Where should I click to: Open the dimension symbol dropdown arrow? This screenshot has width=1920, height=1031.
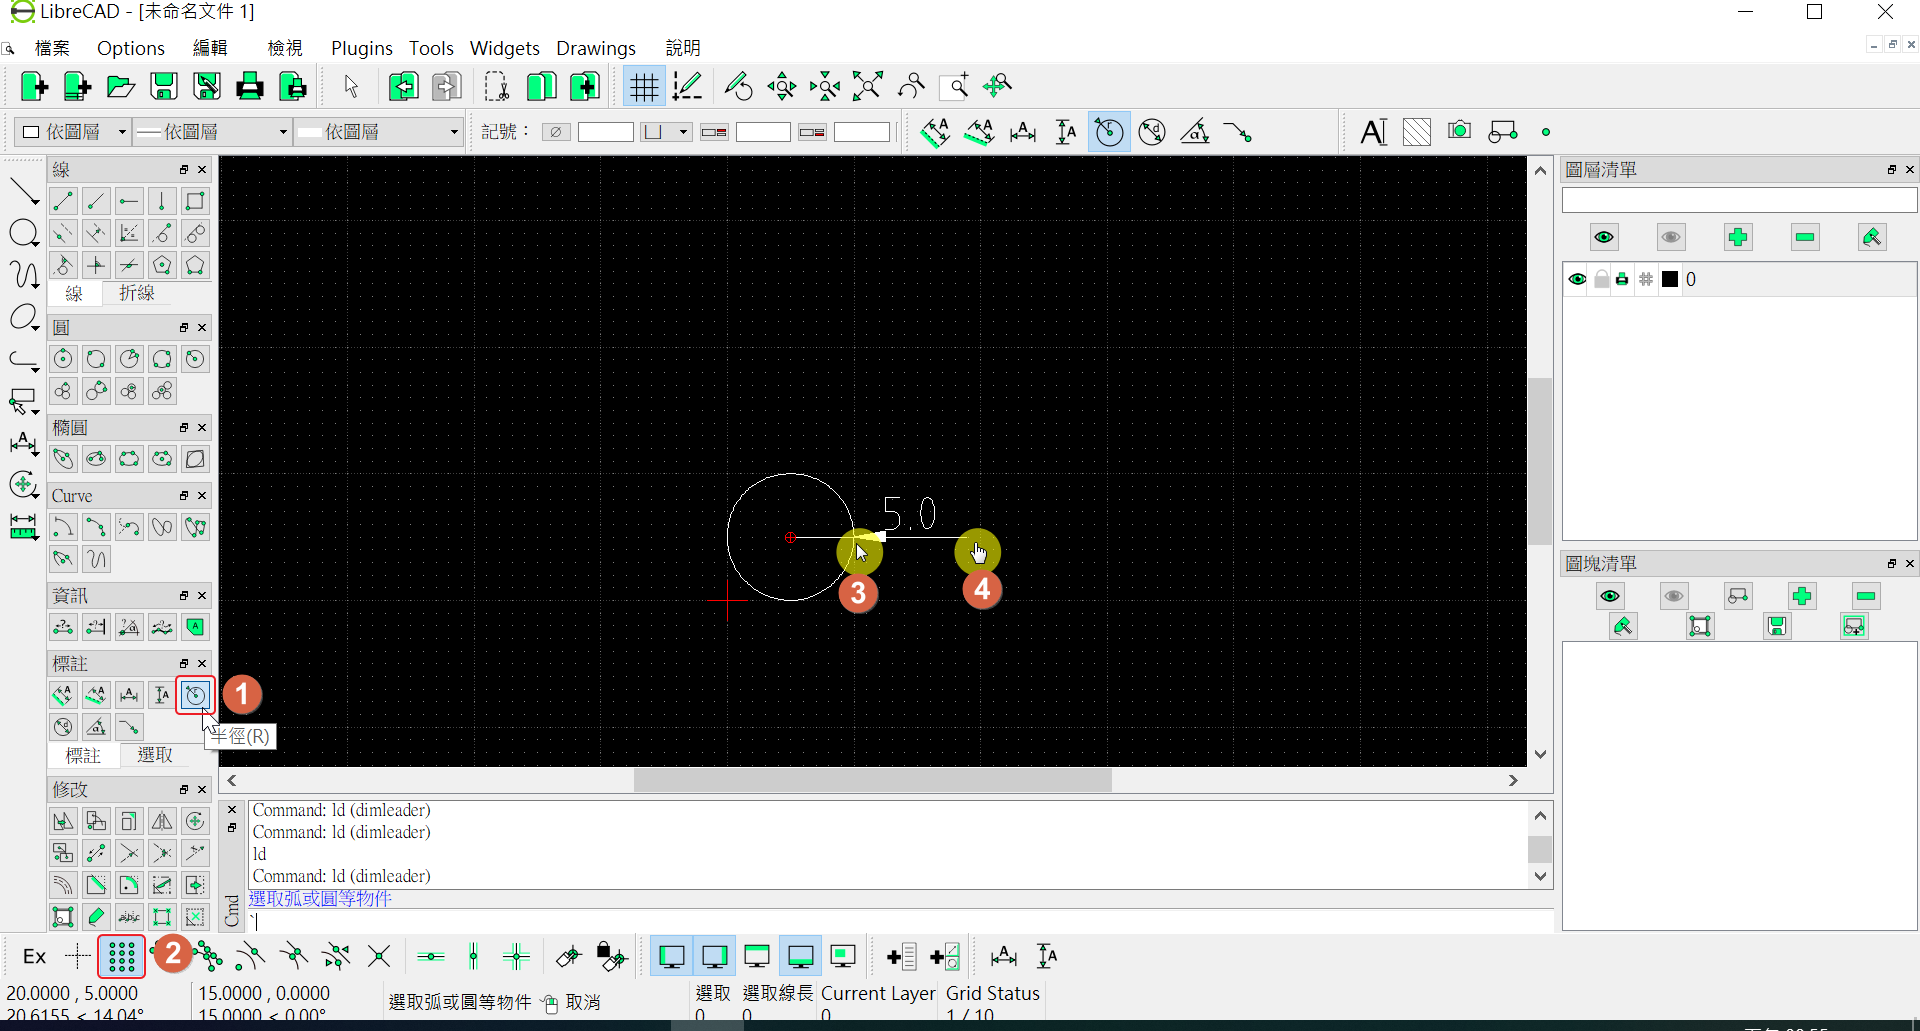(683, 132)
